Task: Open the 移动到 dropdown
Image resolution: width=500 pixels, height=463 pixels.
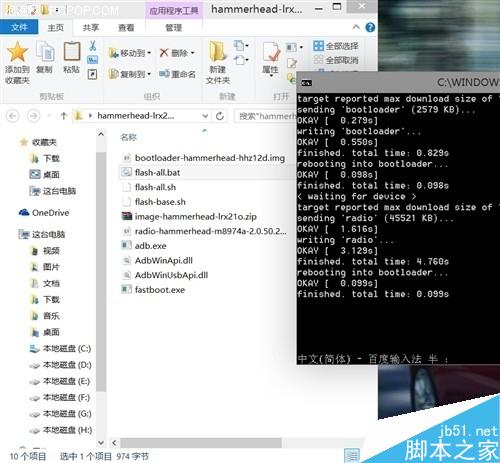Action: (130, 53)
